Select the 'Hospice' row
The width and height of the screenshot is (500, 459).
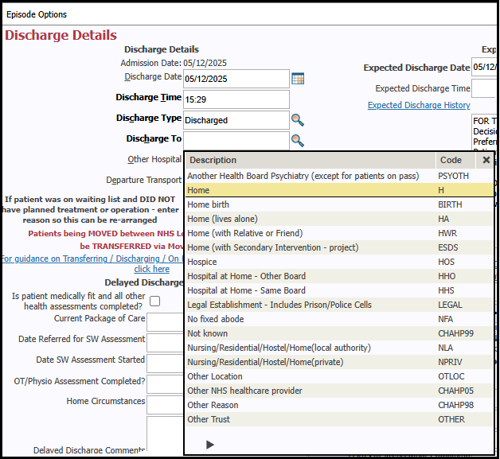coord(339,262)
